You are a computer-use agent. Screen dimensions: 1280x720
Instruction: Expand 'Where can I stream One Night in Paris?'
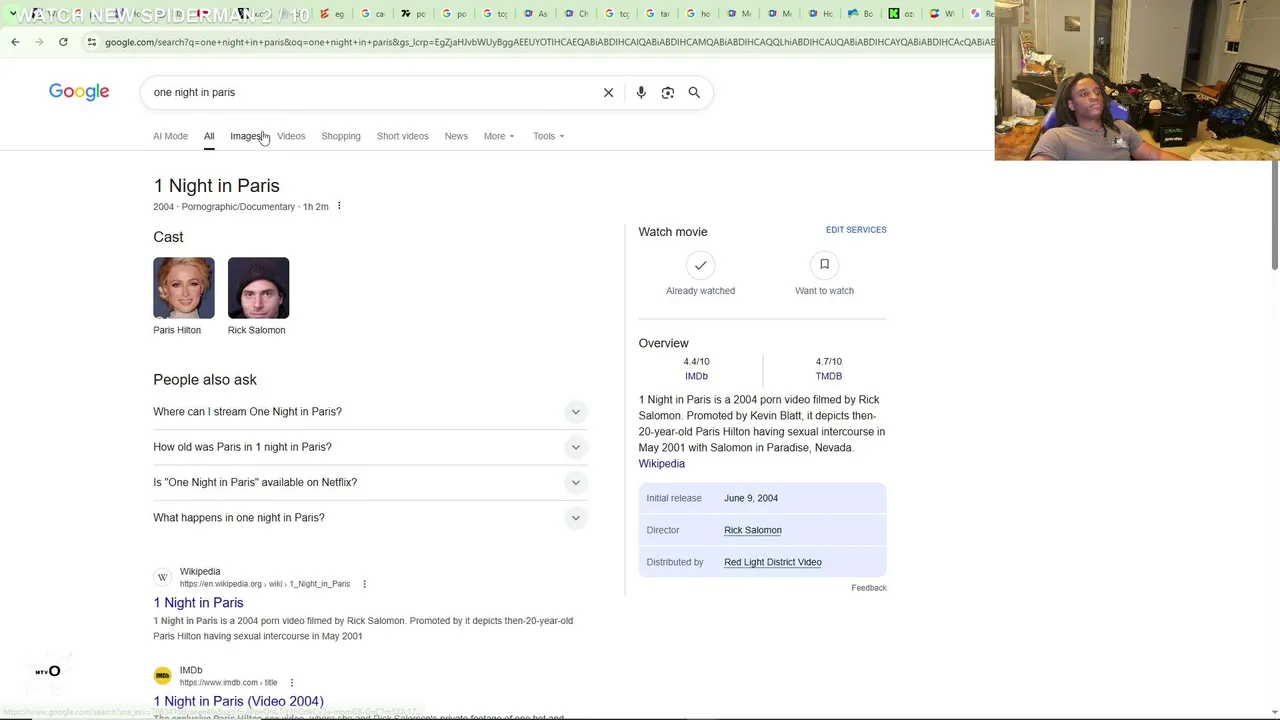pos(370,412)
